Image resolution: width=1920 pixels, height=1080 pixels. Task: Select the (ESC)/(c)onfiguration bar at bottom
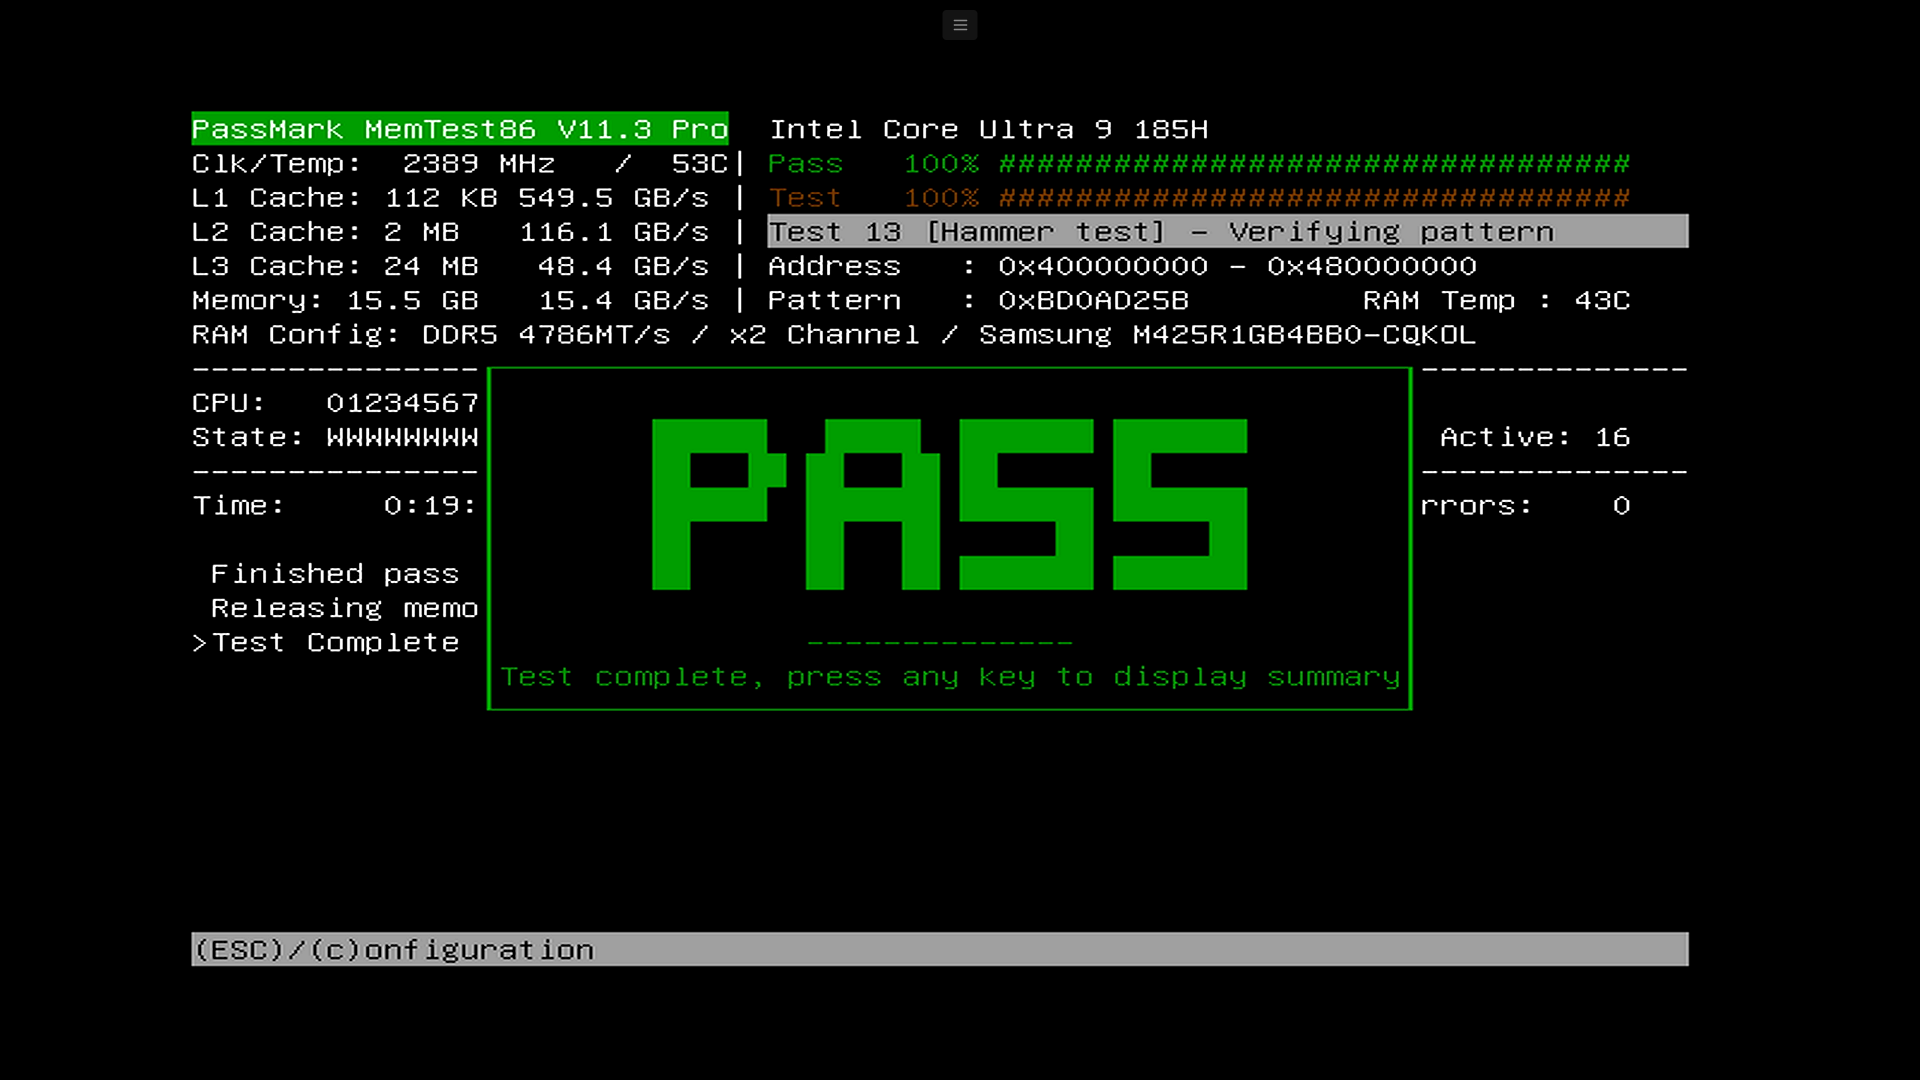tap(393, 949)
